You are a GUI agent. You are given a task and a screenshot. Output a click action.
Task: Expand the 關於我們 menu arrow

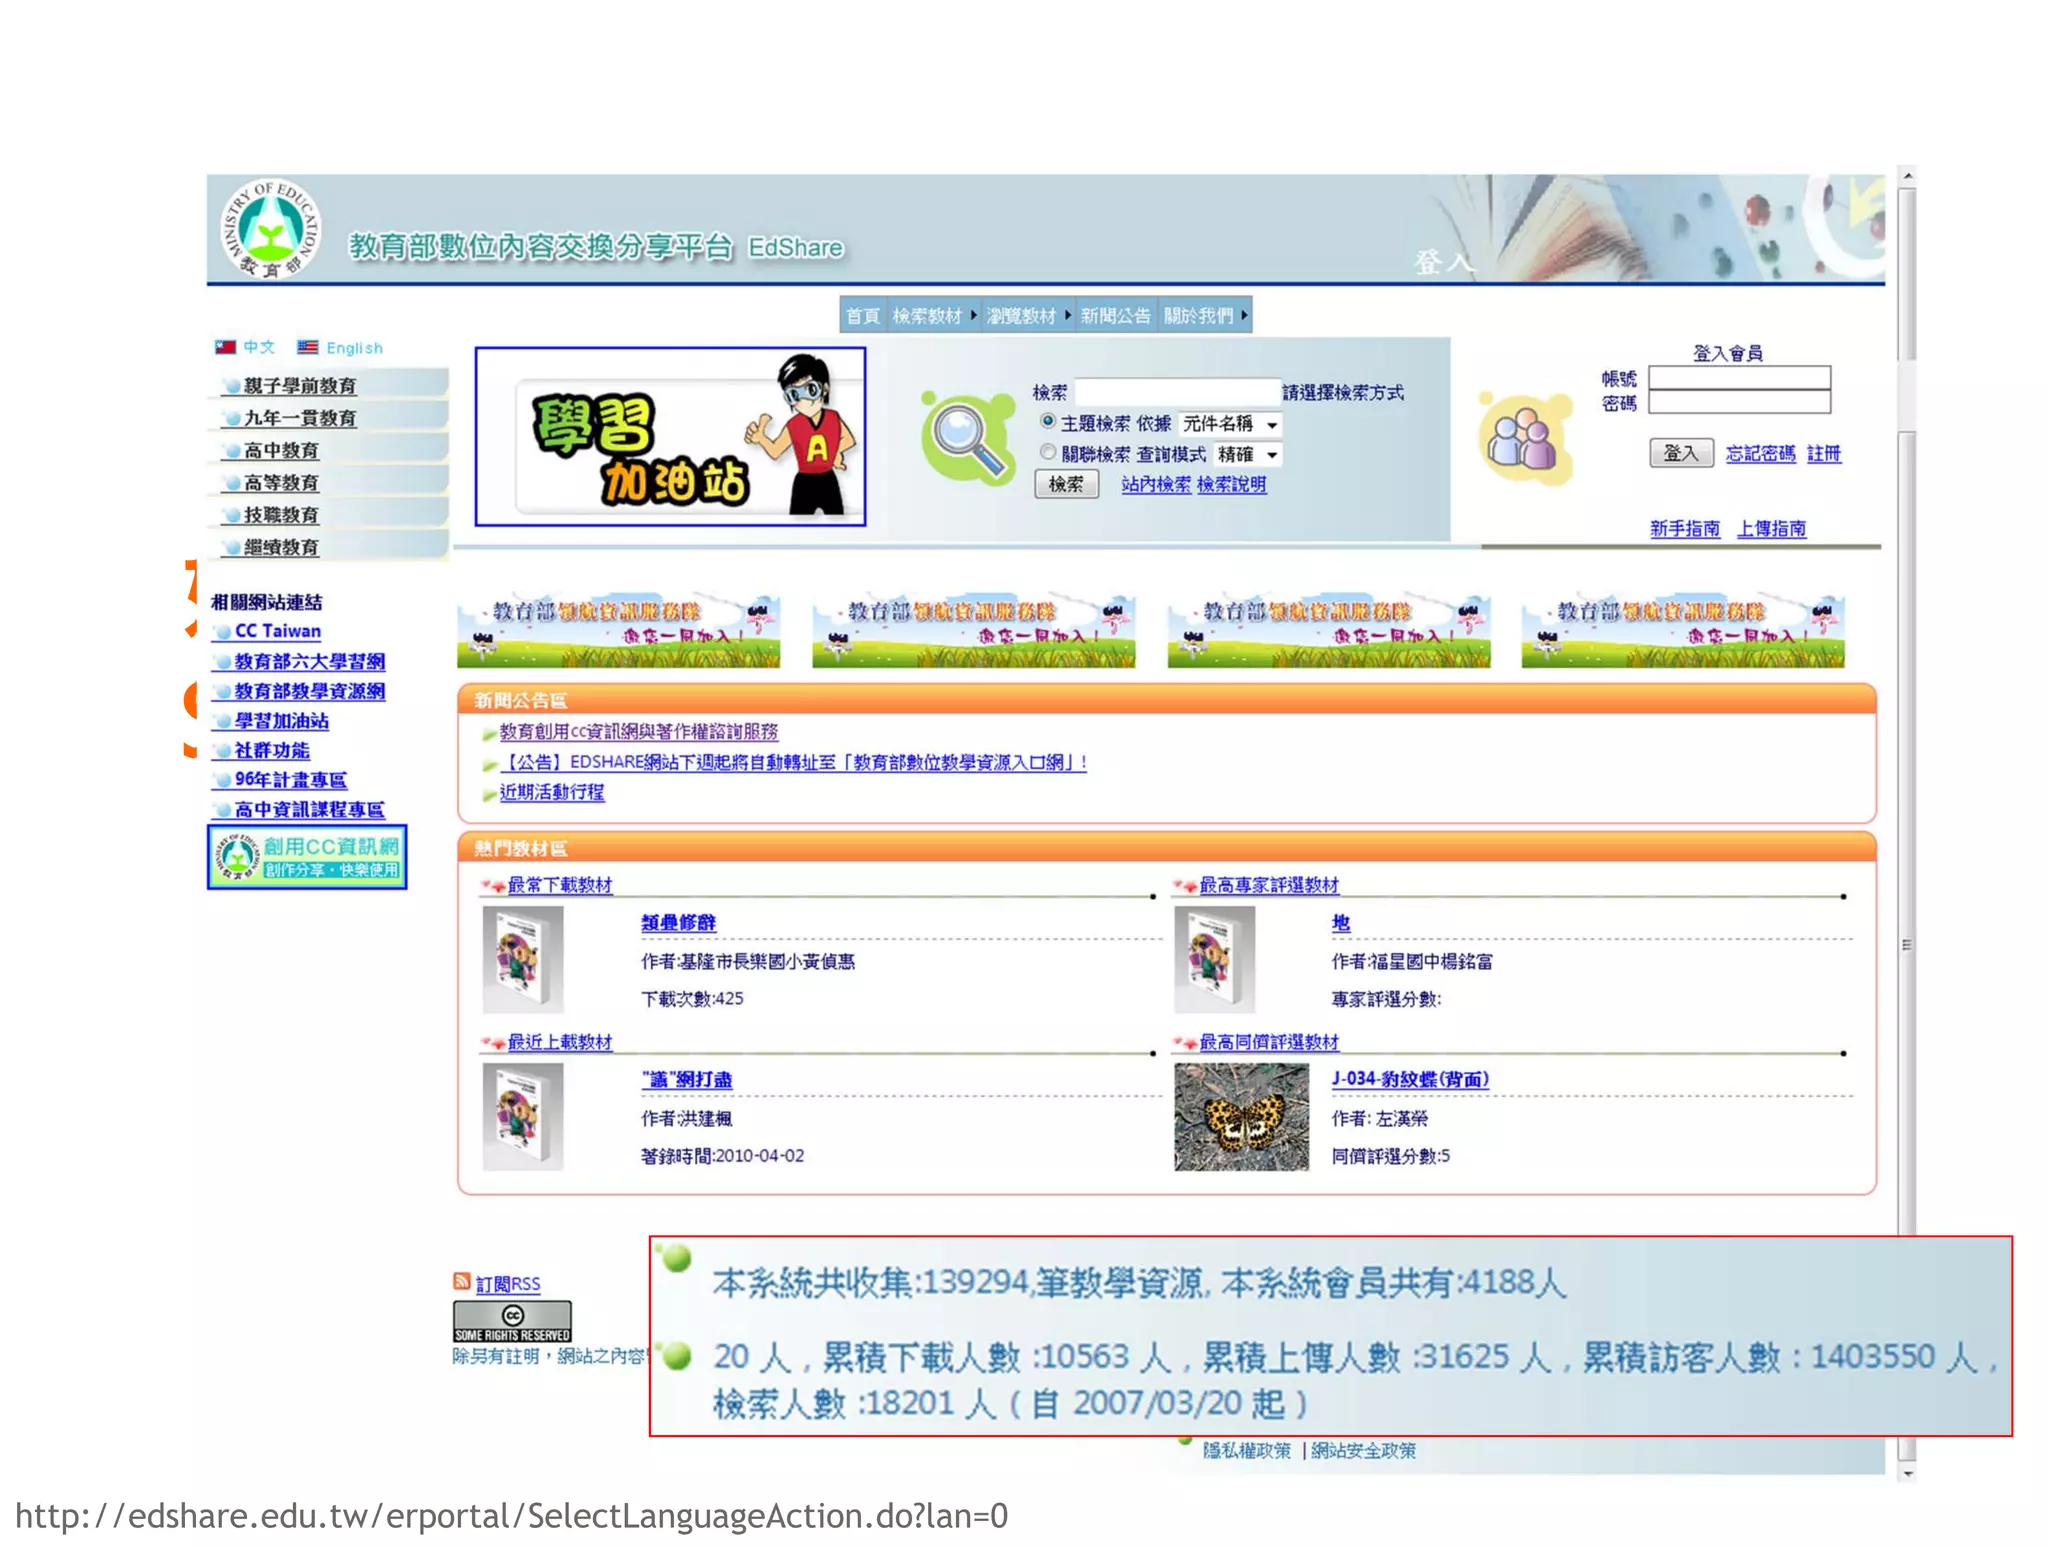pyautogui.click(x=1244, y=315)
